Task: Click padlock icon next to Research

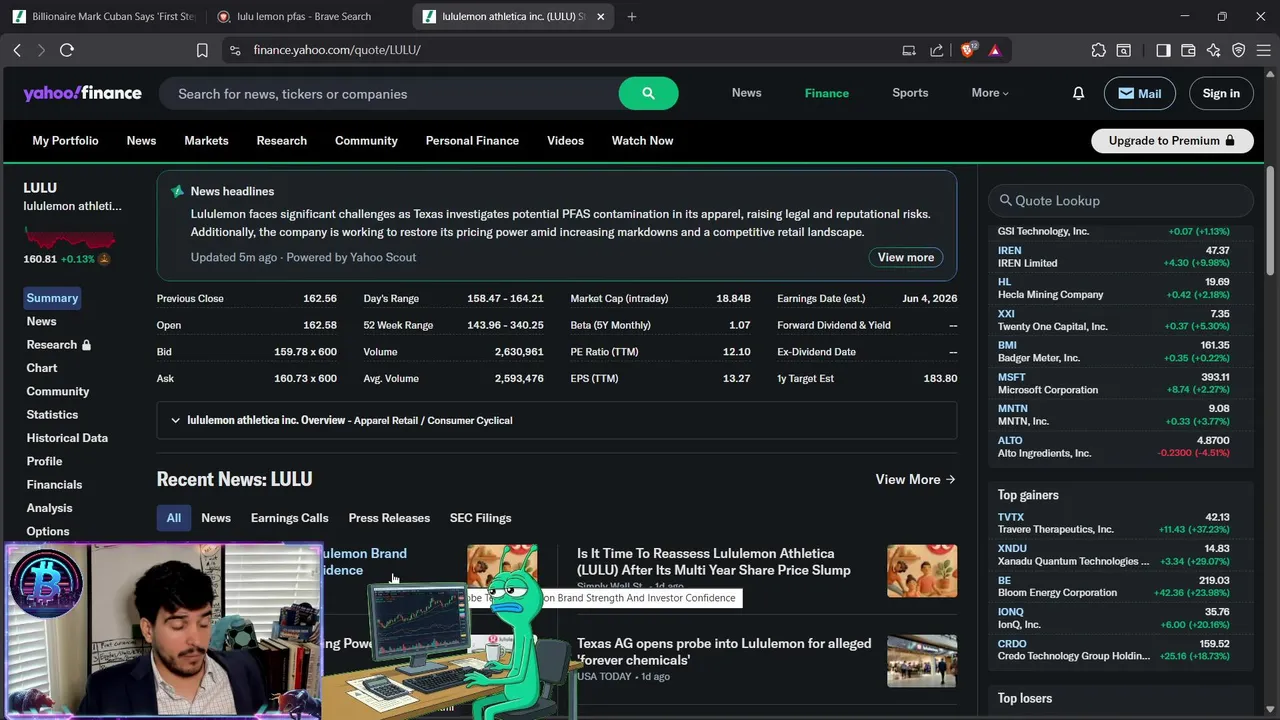Action: [x=86, y=345]
